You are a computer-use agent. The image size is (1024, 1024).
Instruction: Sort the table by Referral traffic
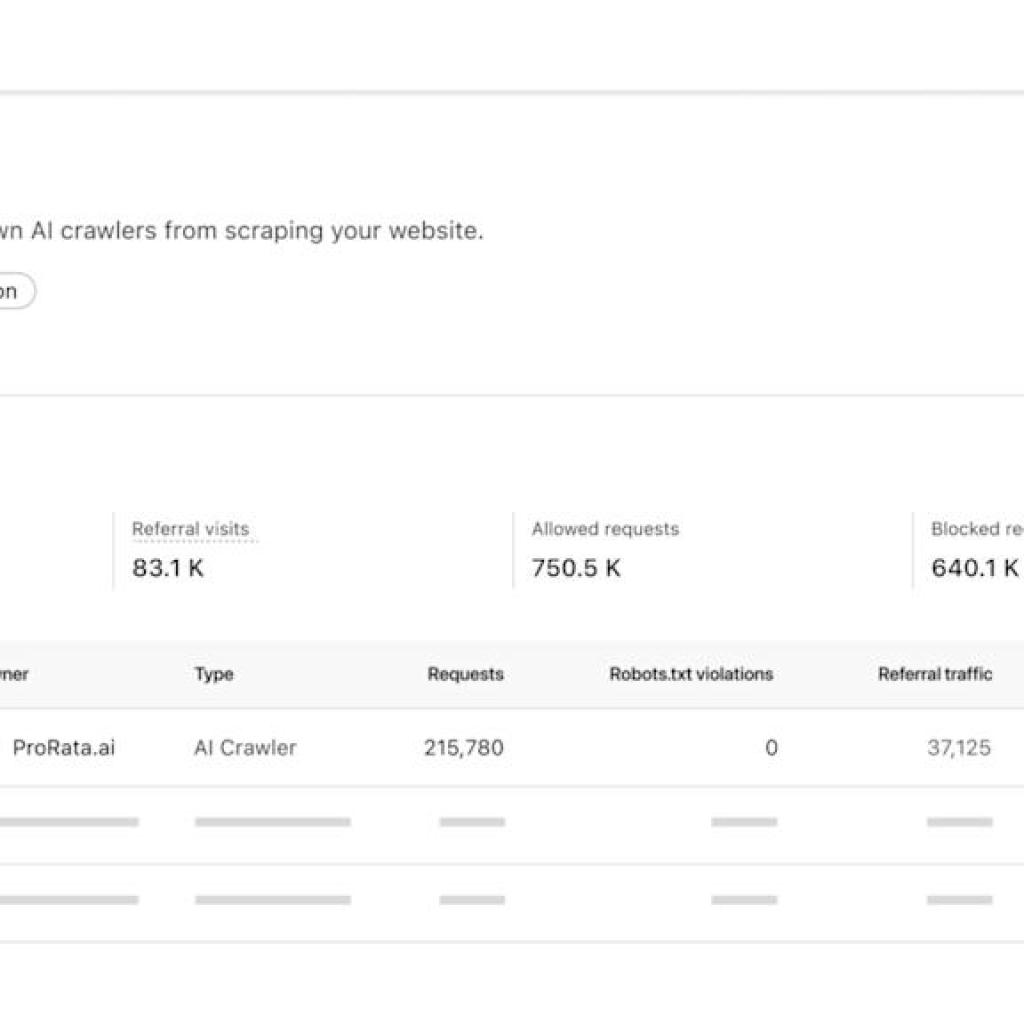coord(934,674)
